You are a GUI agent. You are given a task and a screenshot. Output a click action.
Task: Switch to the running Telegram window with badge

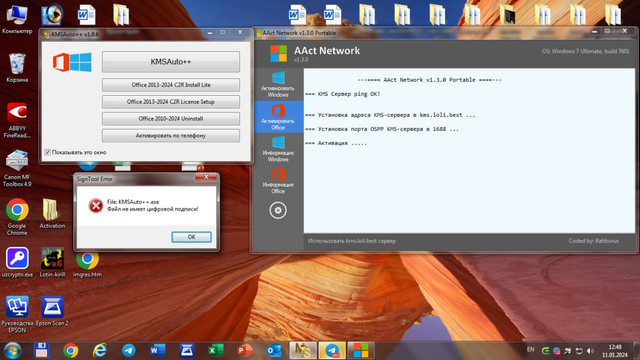point(332,351)
